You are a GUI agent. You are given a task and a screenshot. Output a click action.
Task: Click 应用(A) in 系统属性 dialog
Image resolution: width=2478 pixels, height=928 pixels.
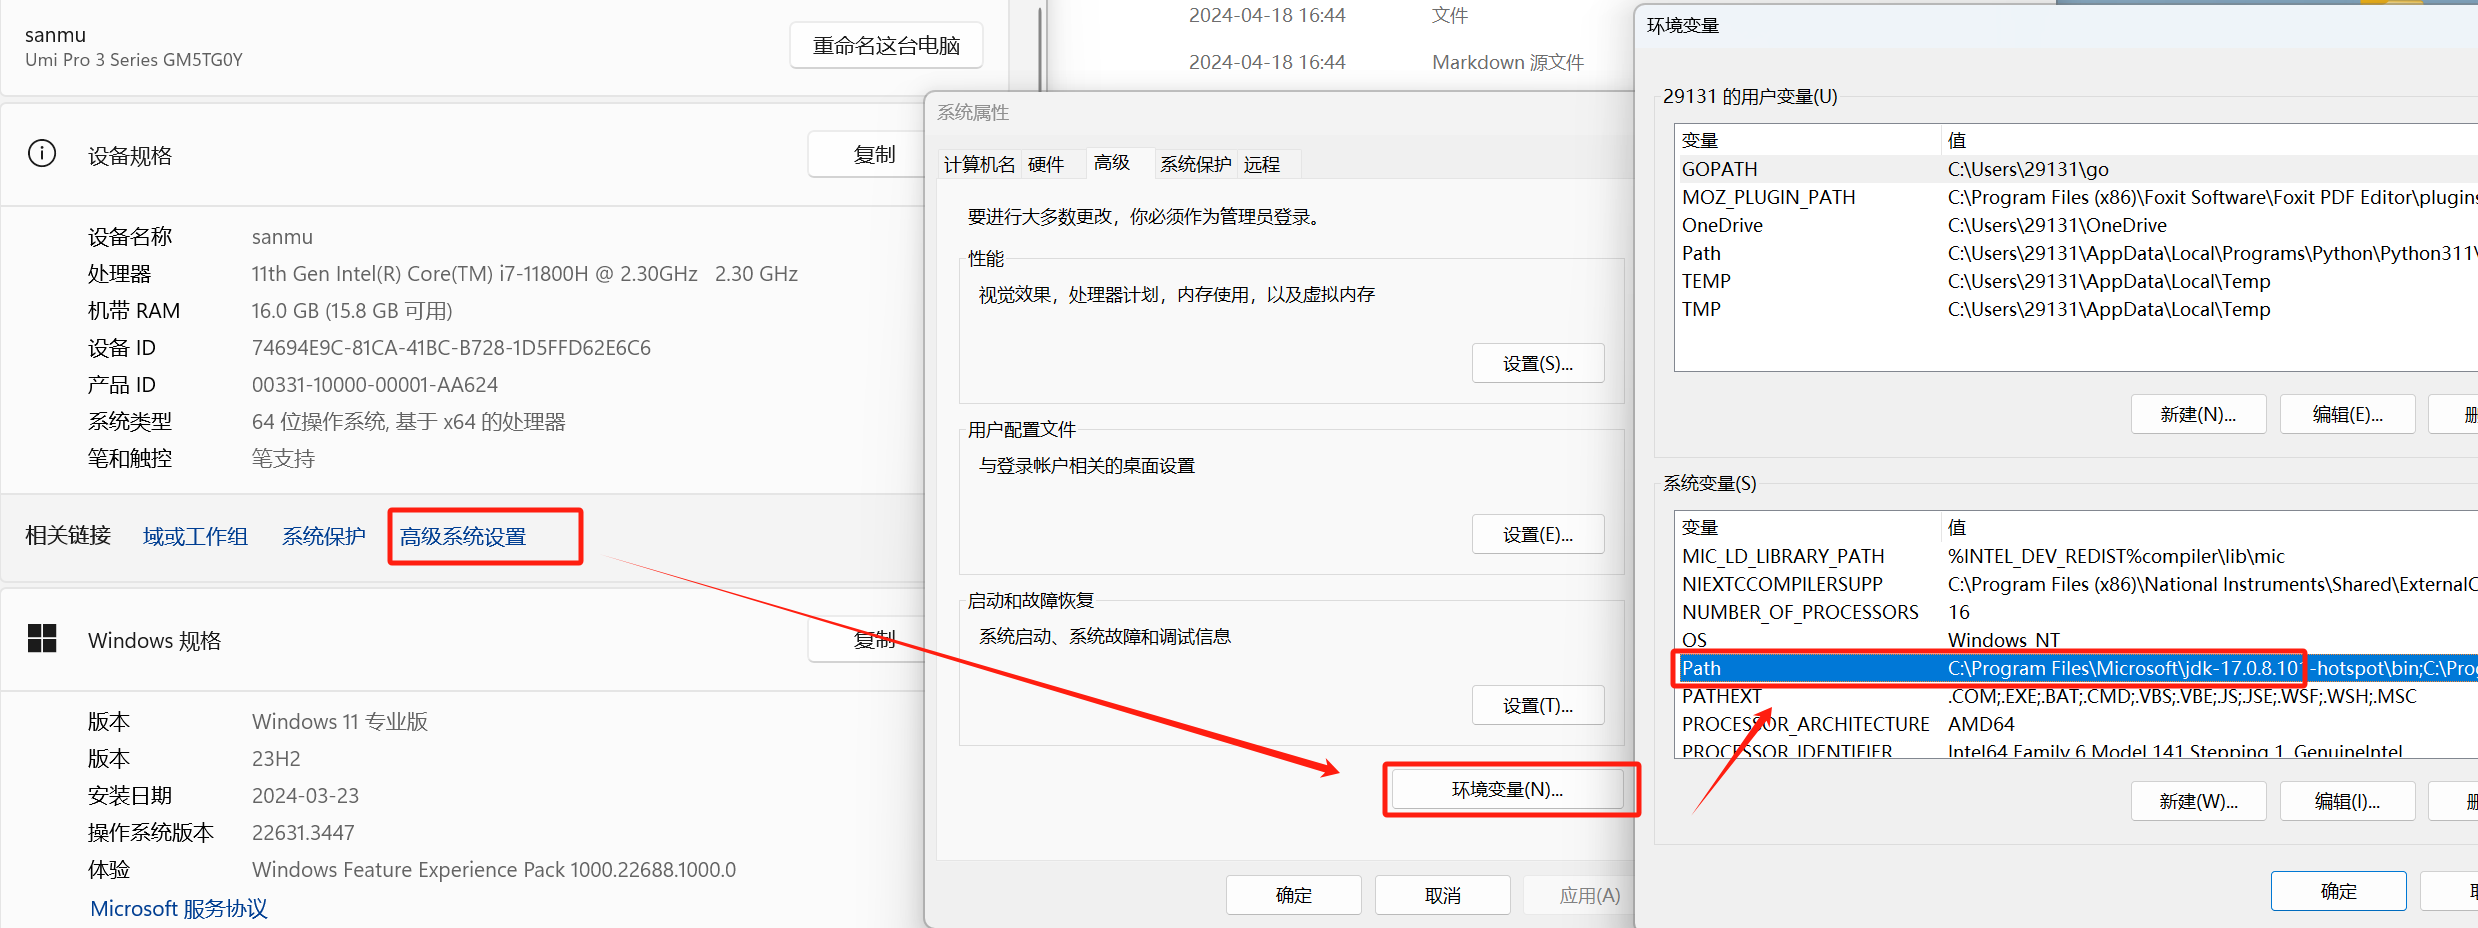[x=1589, y=894]
